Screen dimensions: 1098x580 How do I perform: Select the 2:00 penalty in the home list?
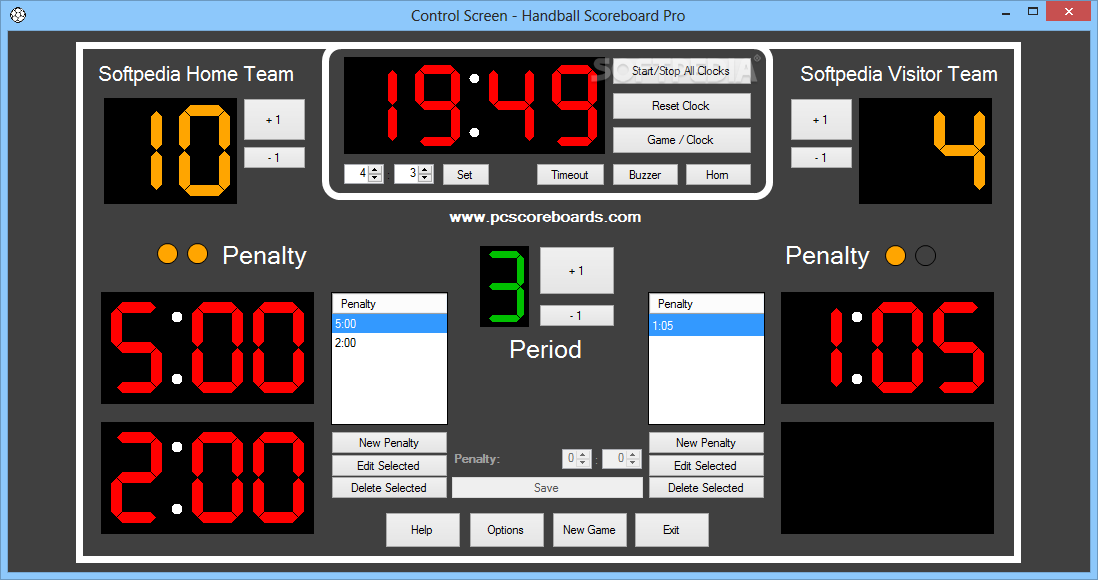(389, 343)
